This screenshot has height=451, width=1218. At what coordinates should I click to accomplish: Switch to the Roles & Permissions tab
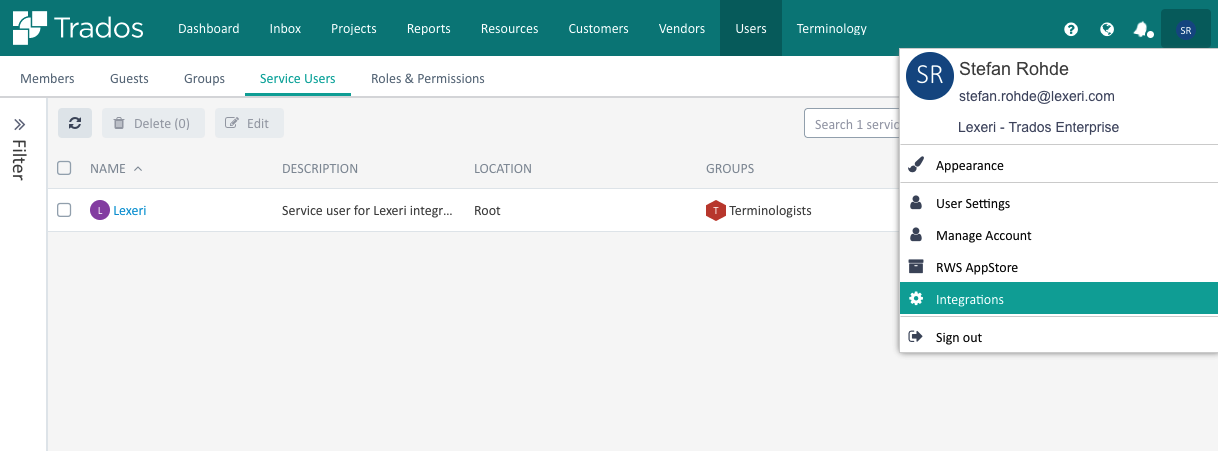tap(428, 78)
